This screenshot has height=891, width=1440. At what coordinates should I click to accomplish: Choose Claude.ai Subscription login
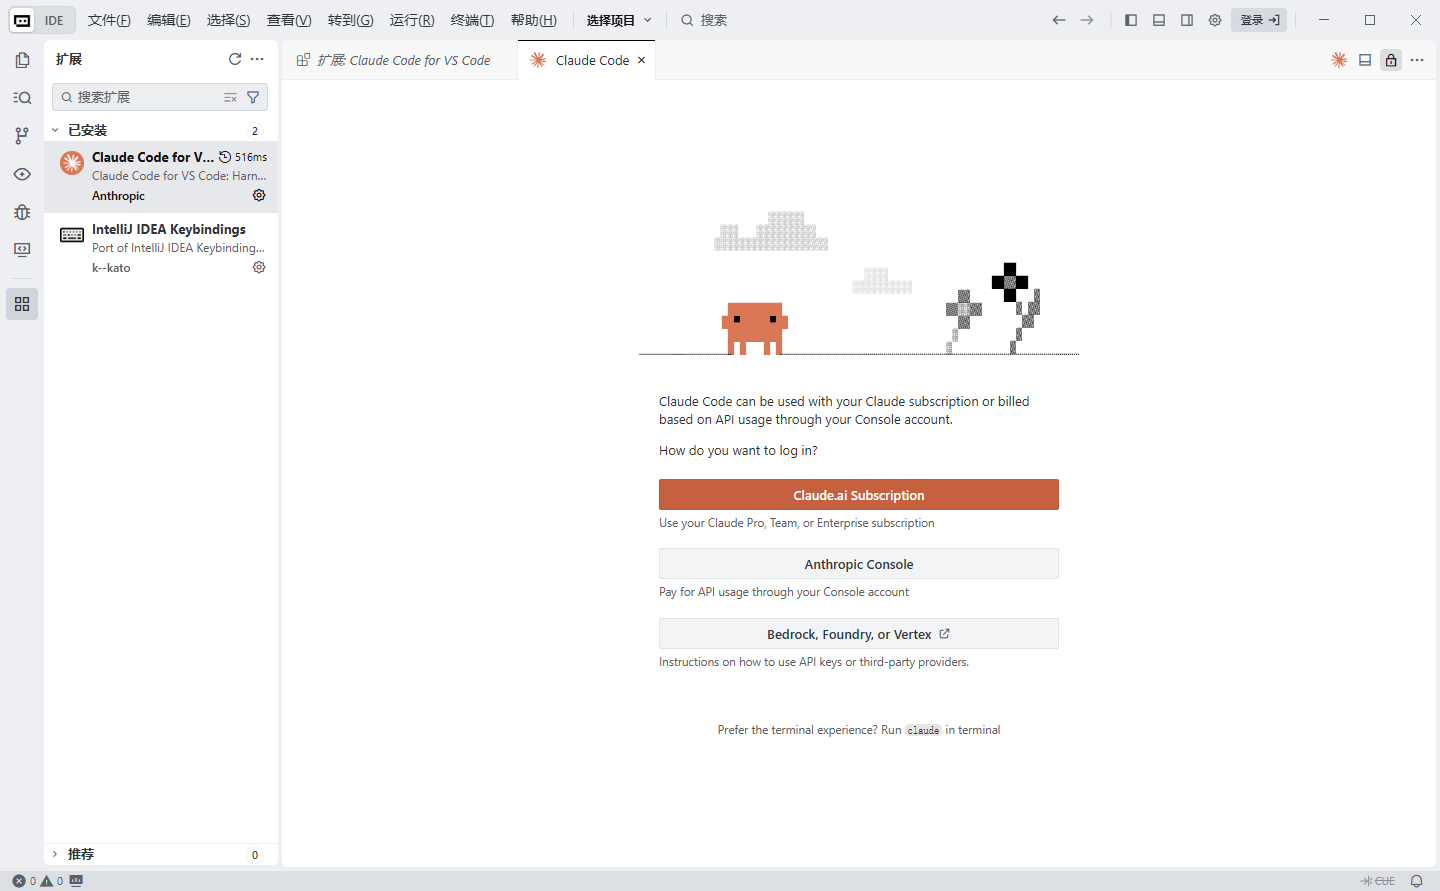[859, 495]
